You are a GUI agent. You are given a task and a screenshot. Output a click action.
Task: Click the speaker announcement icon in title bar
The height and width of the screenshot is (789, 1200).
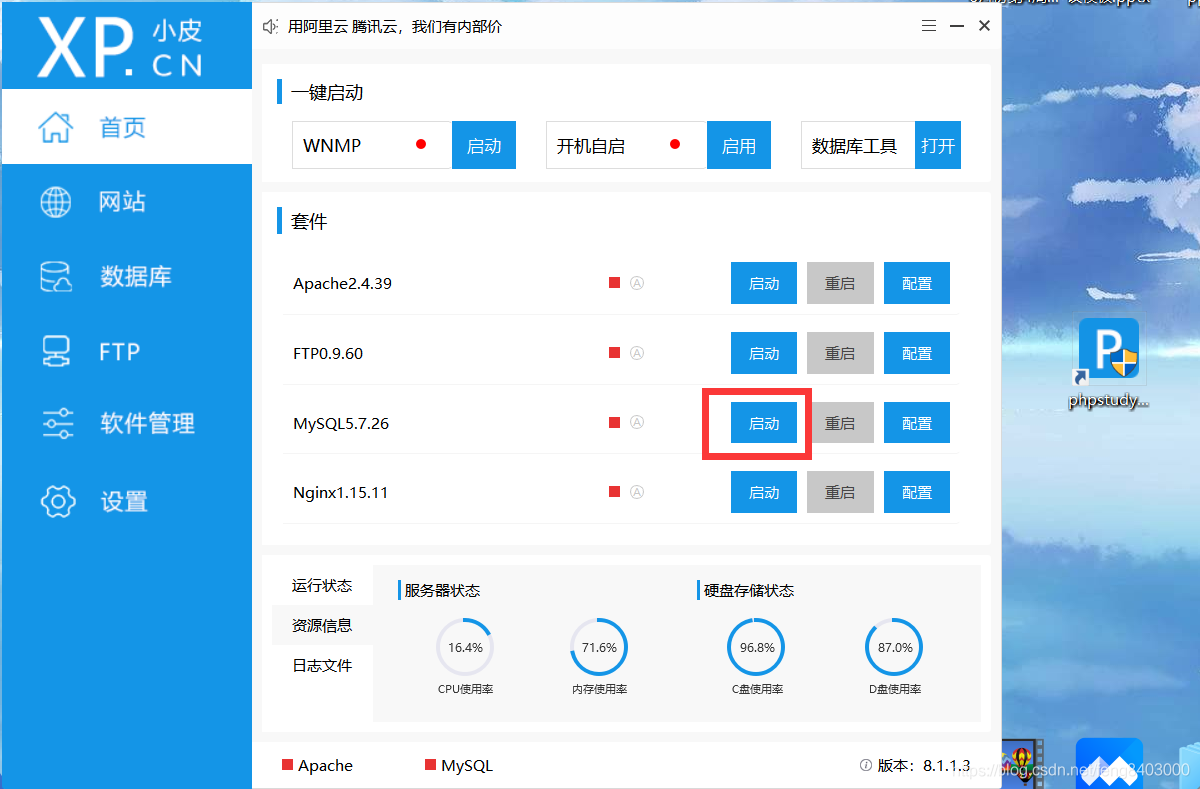click(270, 27)
